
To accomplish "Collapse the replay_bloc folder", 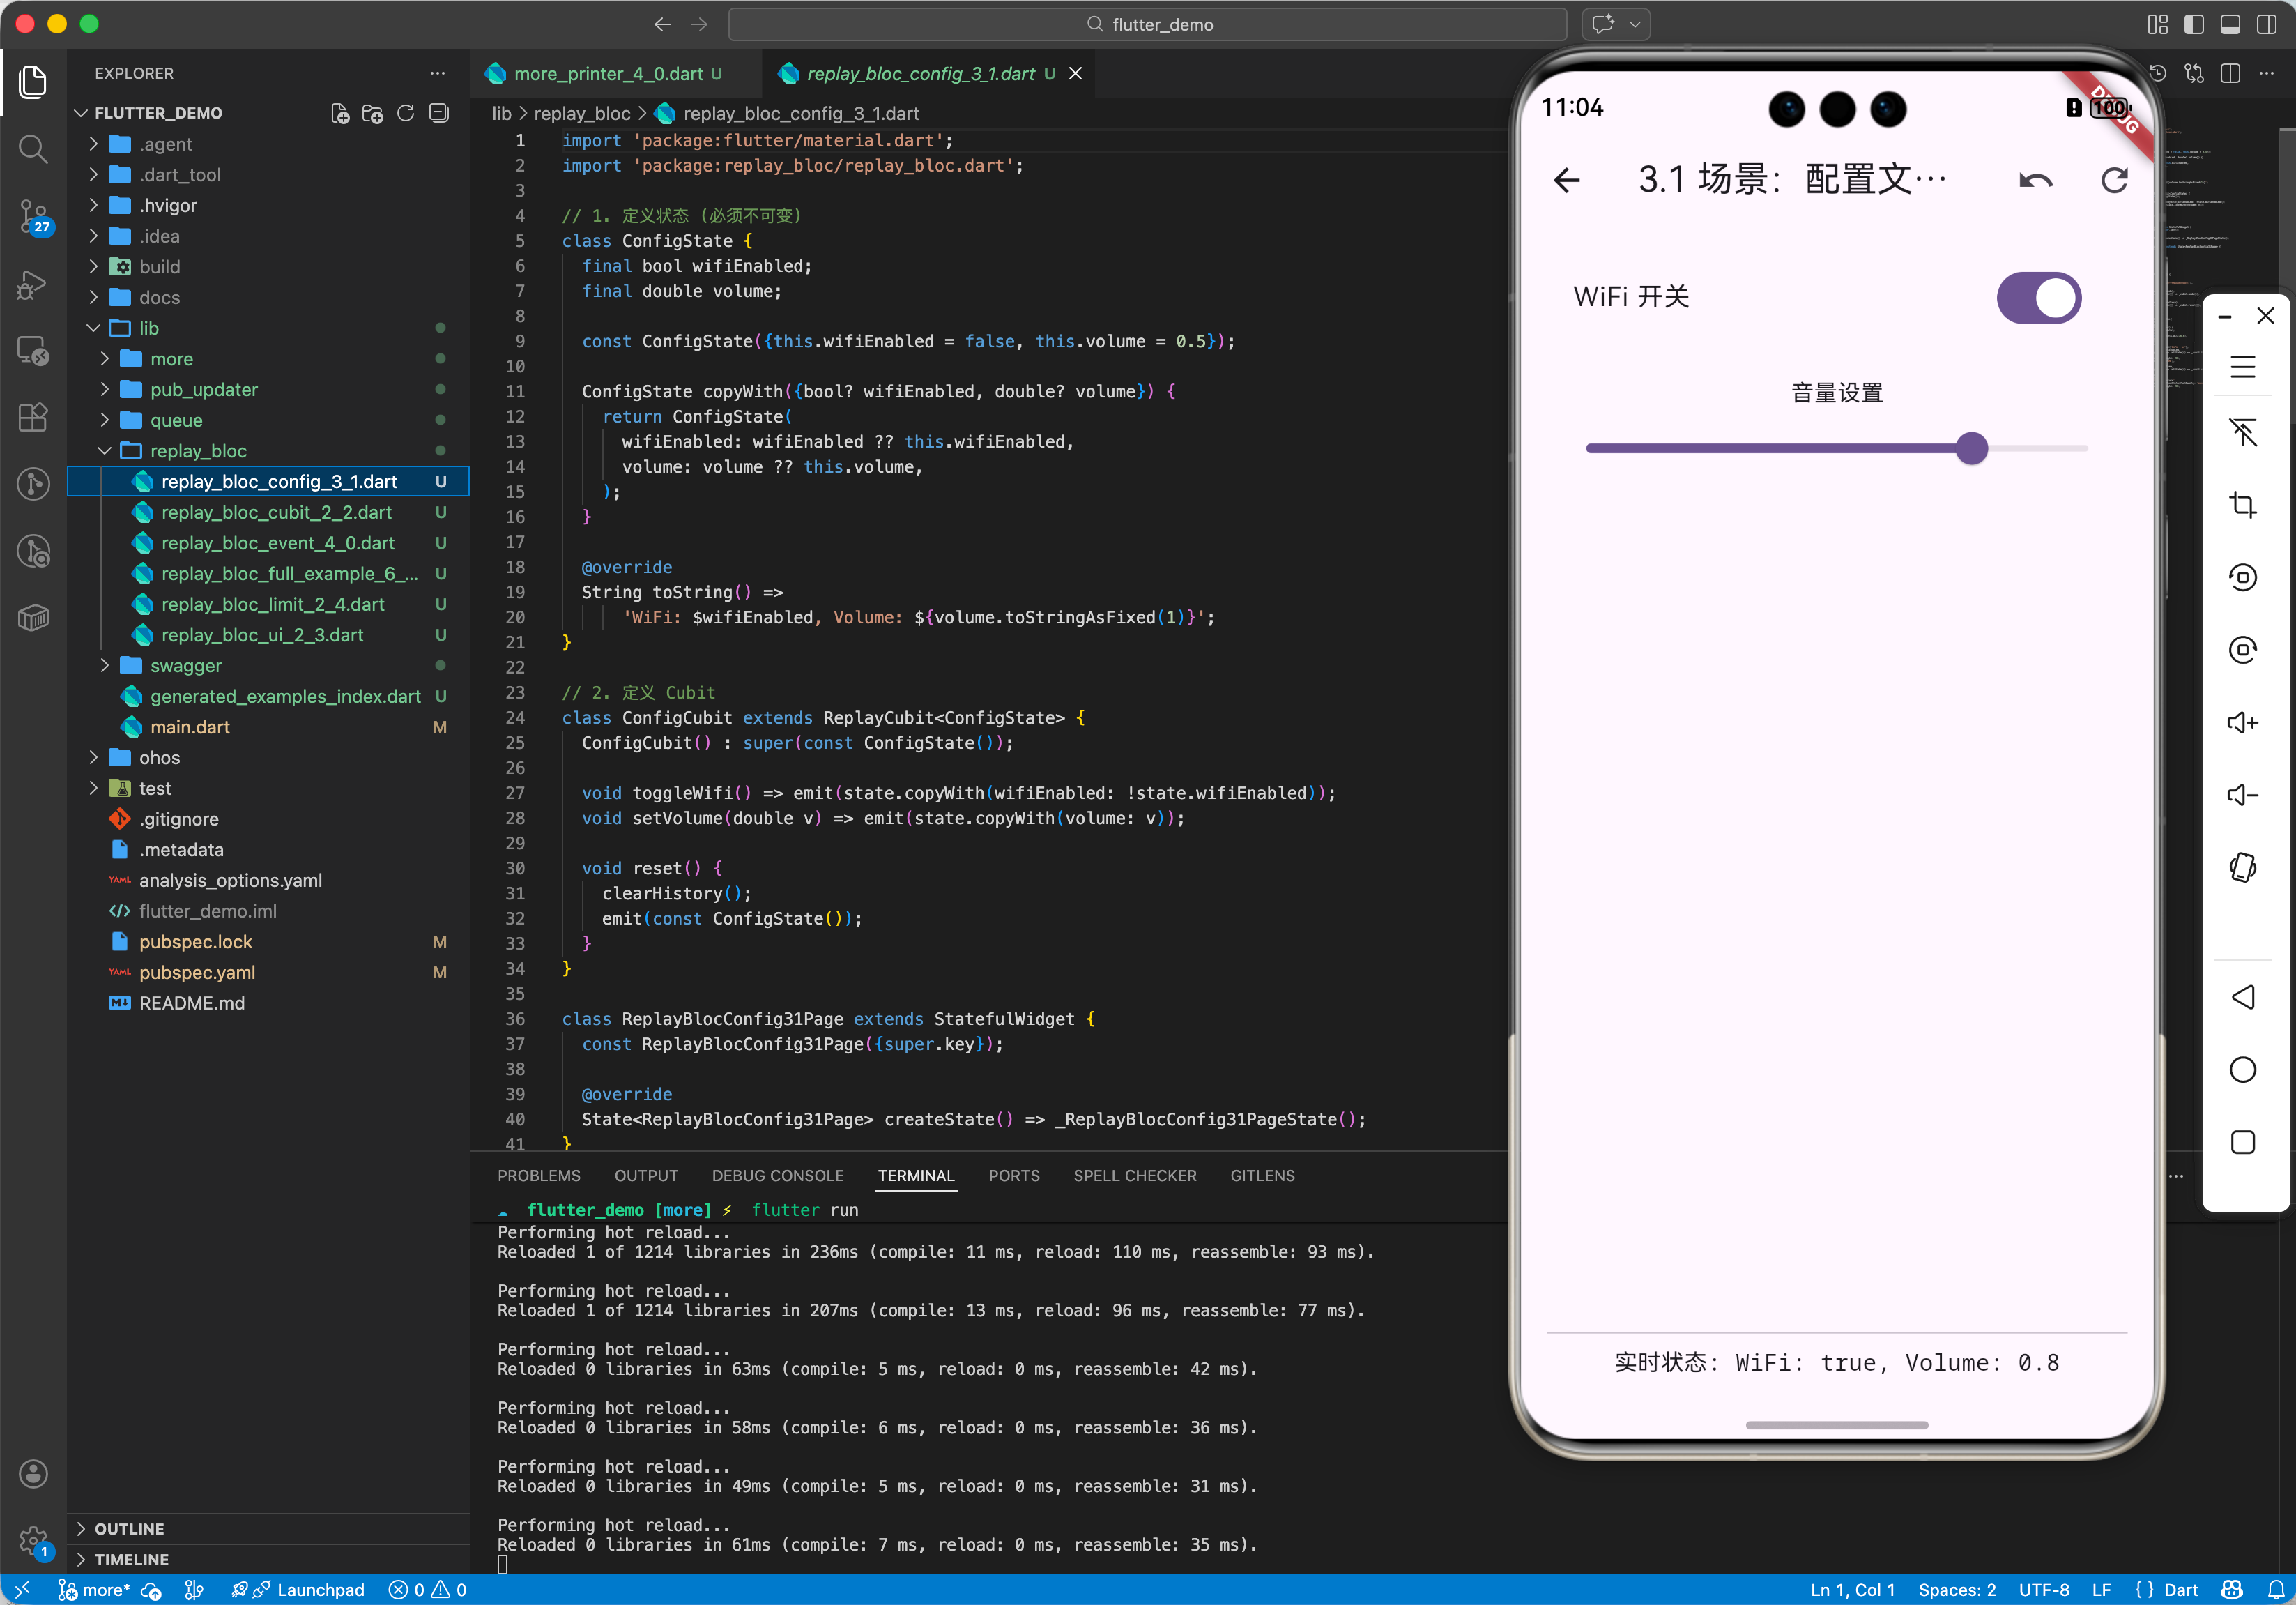I will (198, 451).
